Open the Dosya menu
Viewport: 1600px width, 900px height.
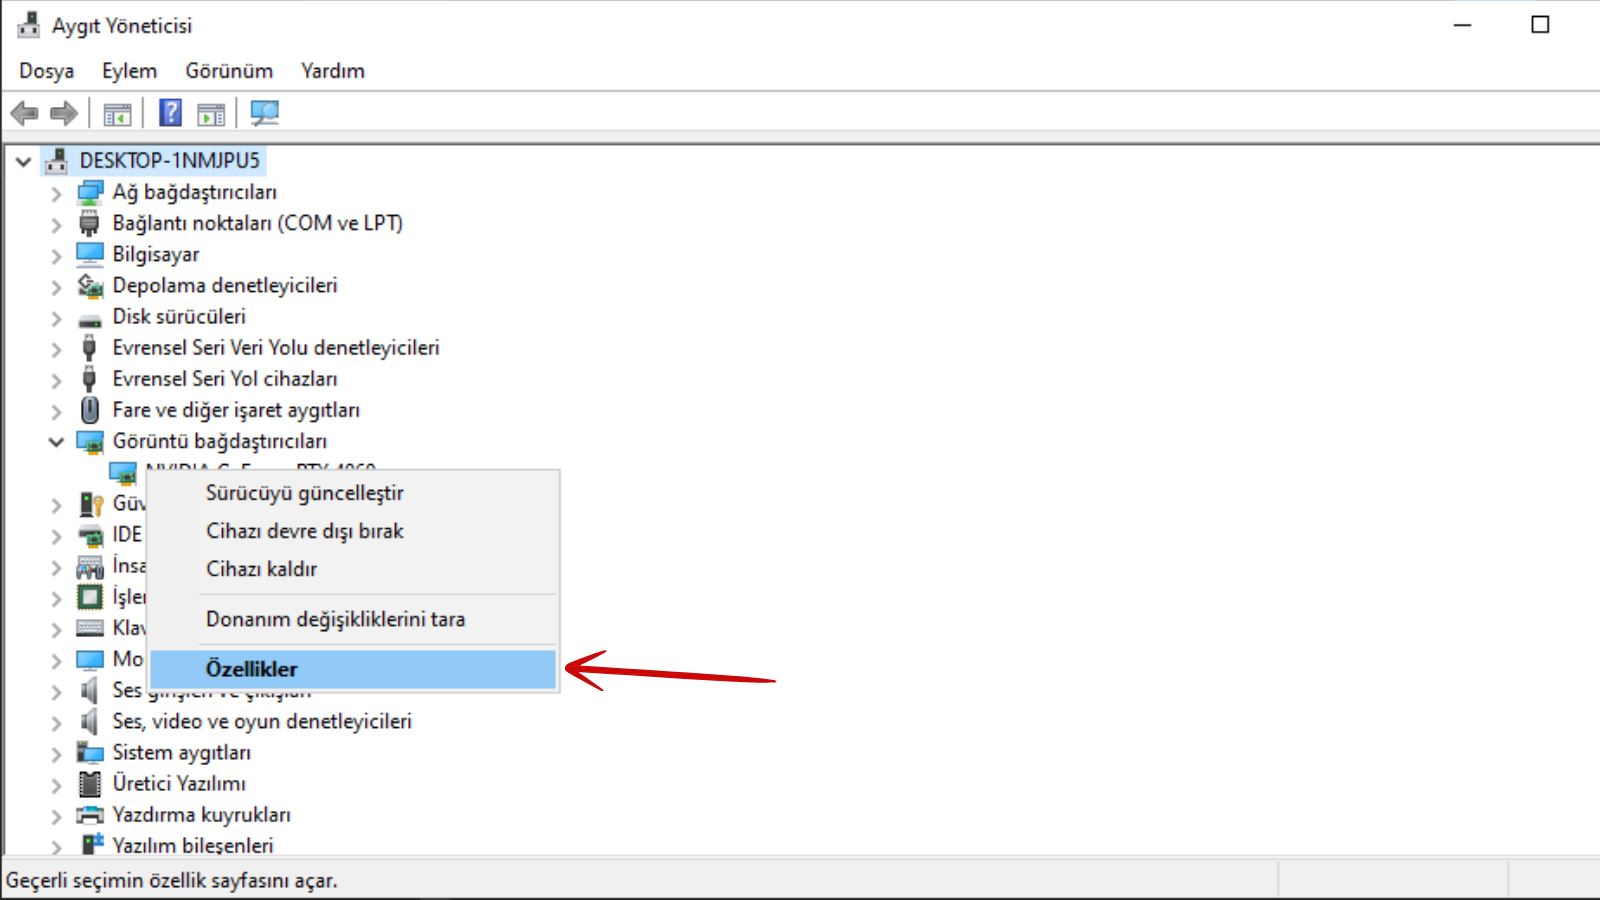click(46, 71)
